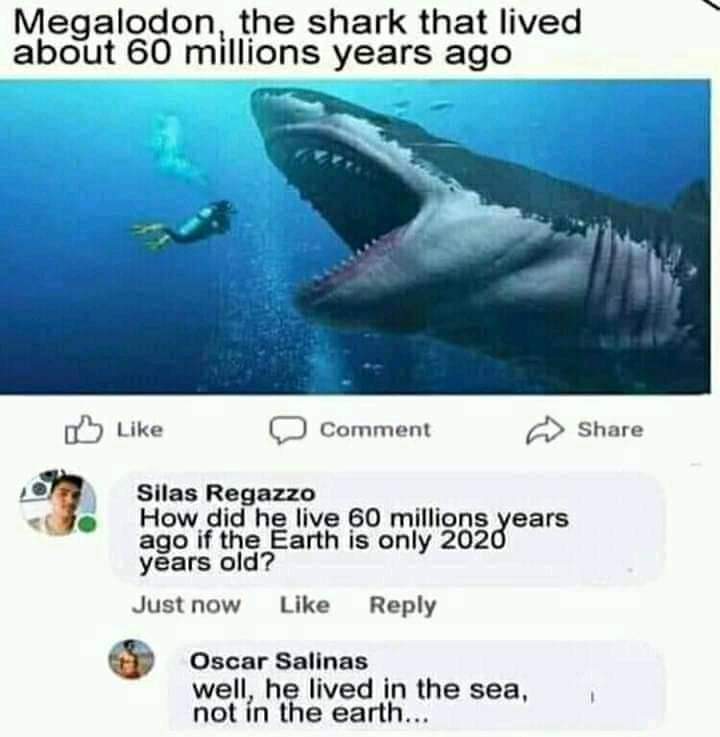Open Silas Regazzo's profile picture

tap(59, 503)
